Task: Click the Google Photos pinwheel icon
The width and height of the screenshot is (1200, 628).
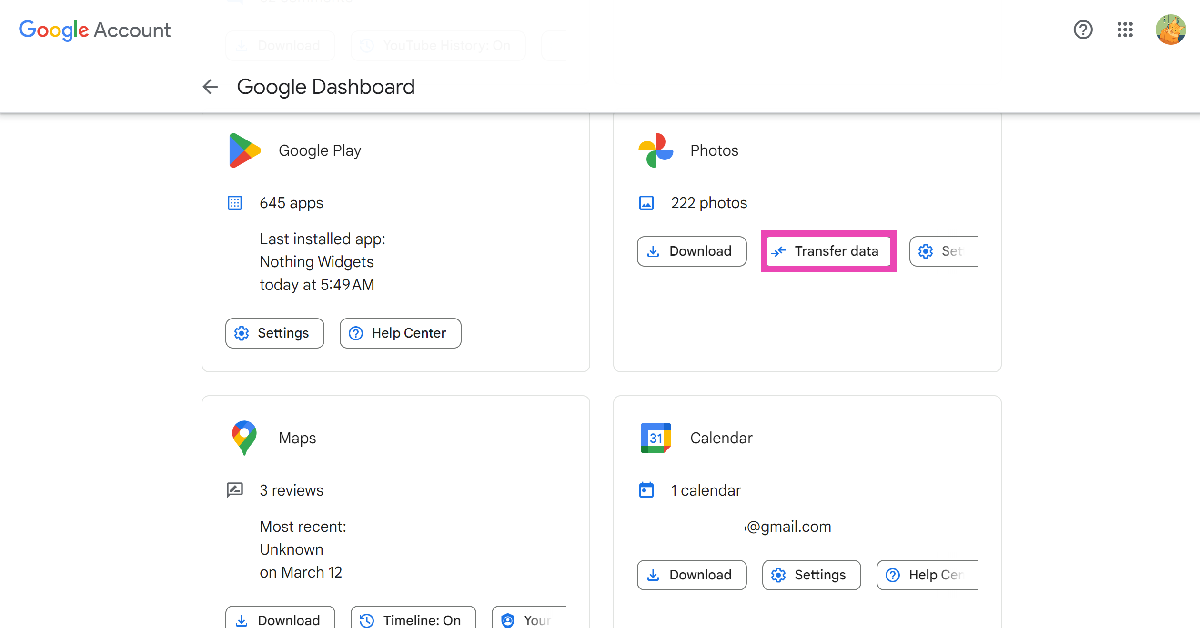Action: 656,150
